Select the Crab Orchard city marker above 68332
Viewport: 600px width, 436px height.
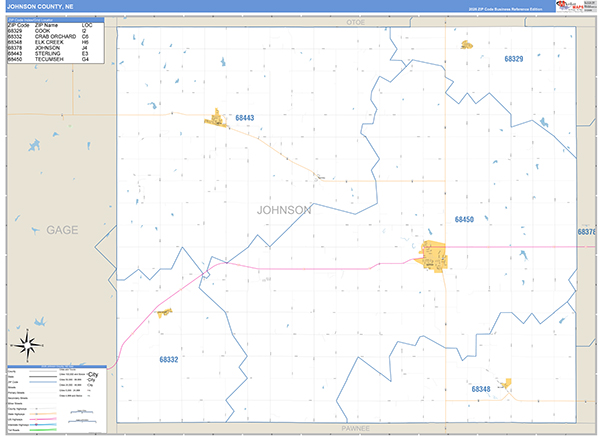pyautogui.click(x=165, y=313)
